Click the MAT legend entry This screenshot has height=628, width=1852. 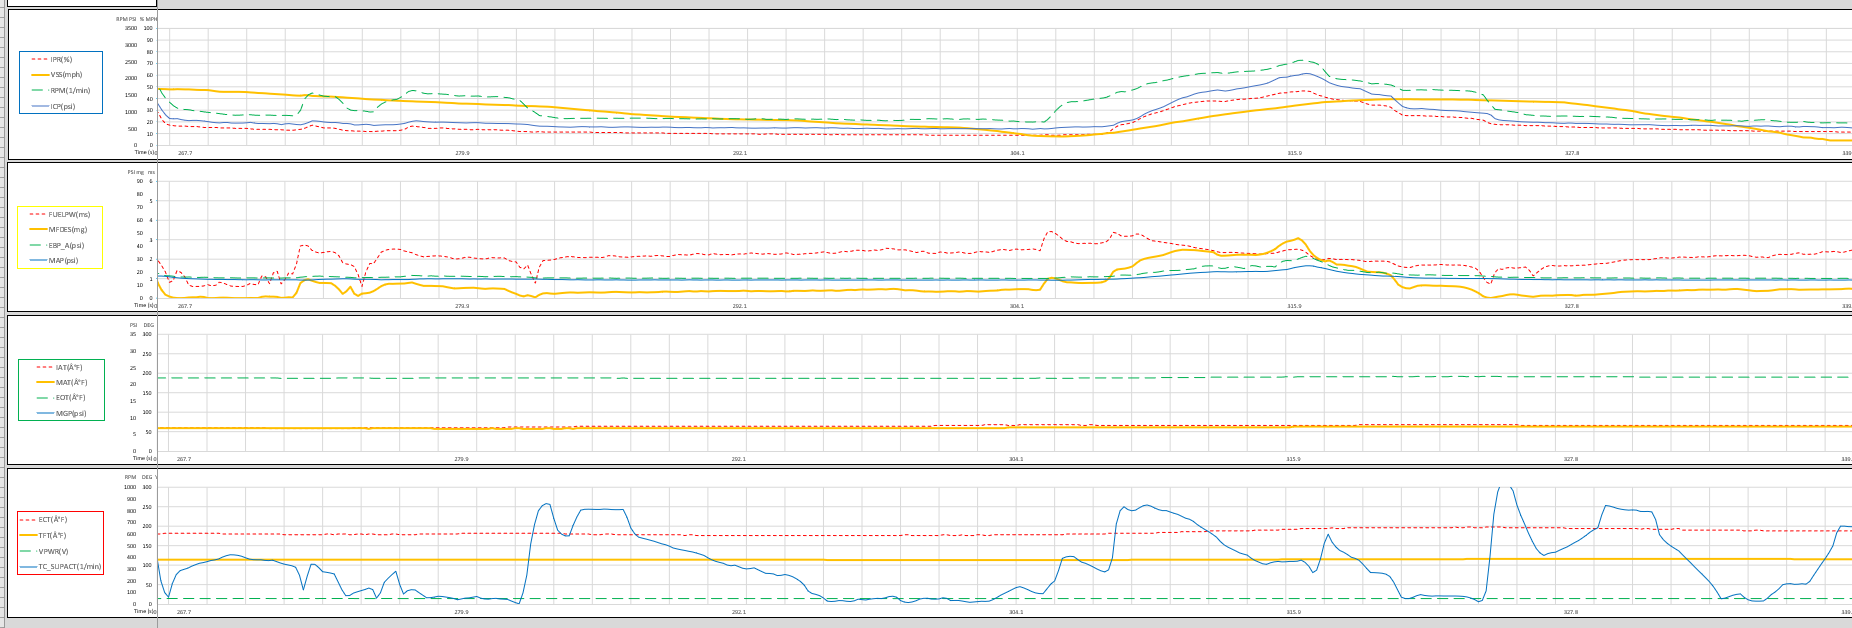(x=71, y=382)
